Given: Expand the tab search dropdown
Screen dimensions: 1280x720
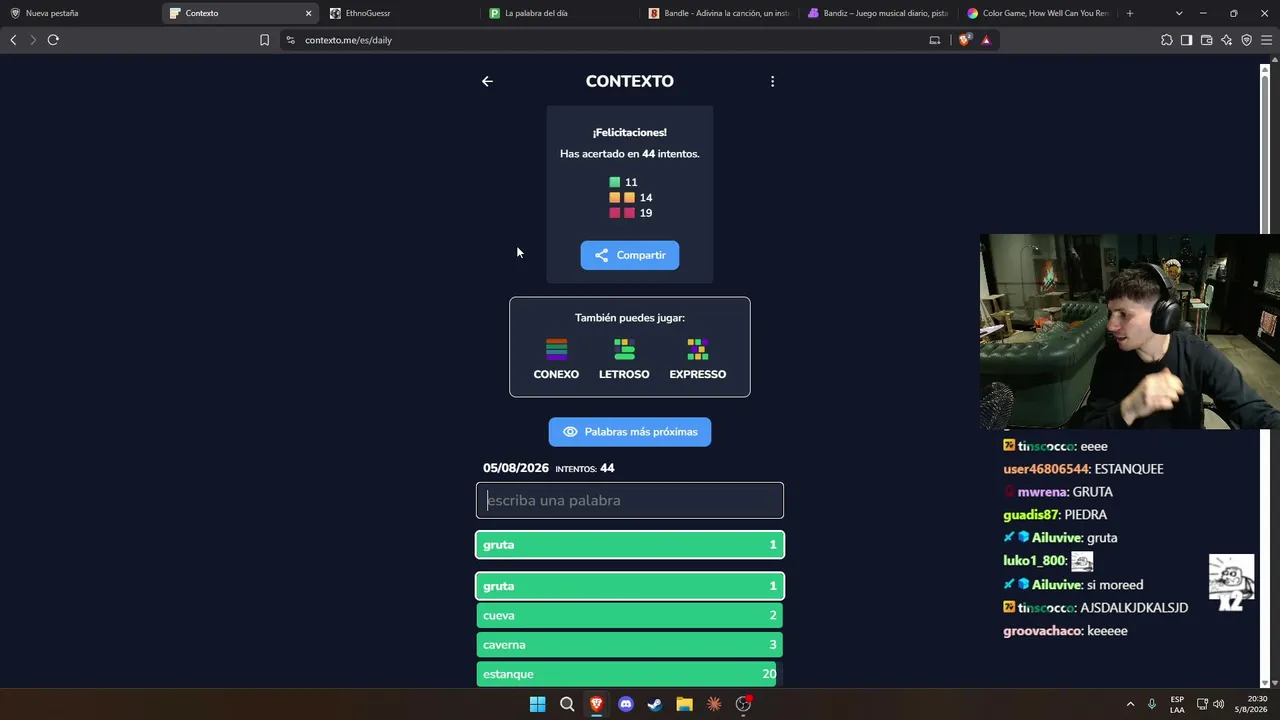Looking at the screenshot, I should tap(1179, 13).
